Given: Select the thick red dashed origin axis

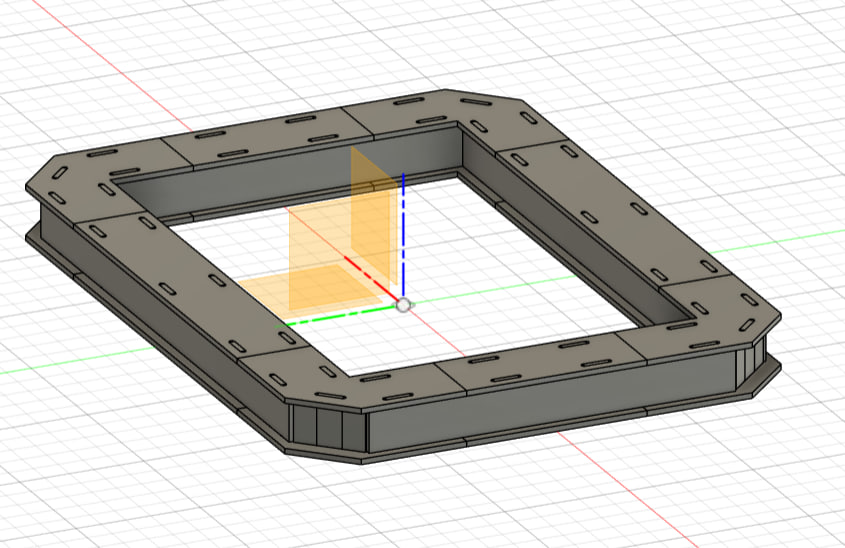Looking at the screenshot, I should click(x=371, y=279).
